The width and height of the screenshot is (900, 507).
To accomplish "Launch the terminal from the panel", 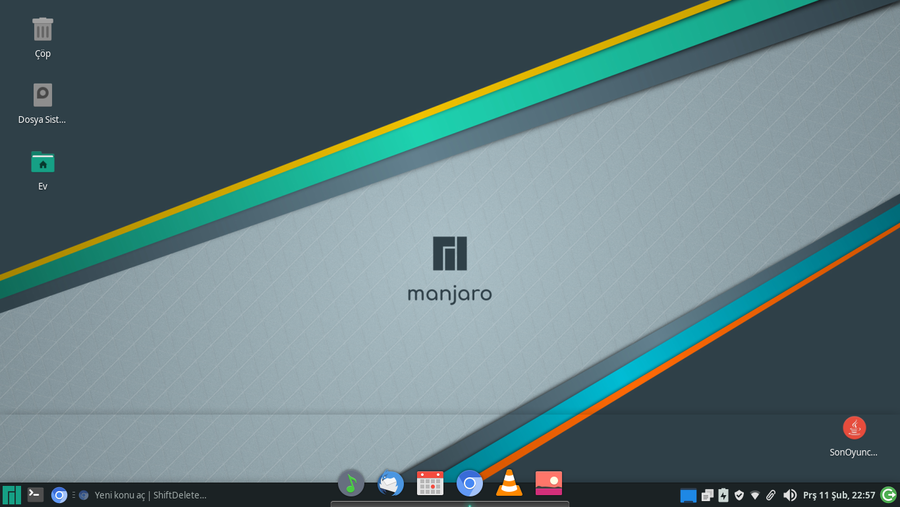I will [35, 494].
